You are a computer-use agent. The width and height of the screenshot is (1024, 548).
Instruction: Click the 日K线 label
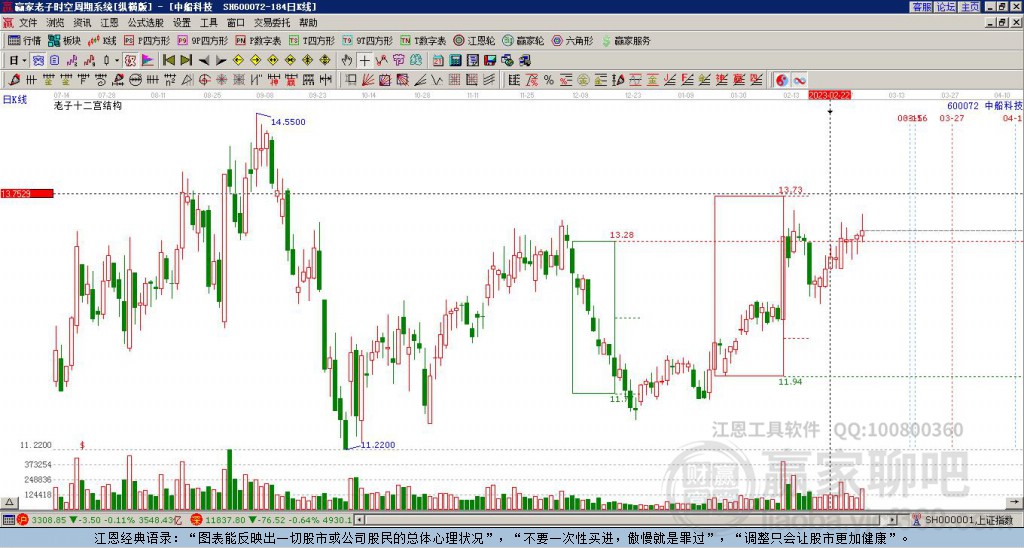(x=14, y=100)
